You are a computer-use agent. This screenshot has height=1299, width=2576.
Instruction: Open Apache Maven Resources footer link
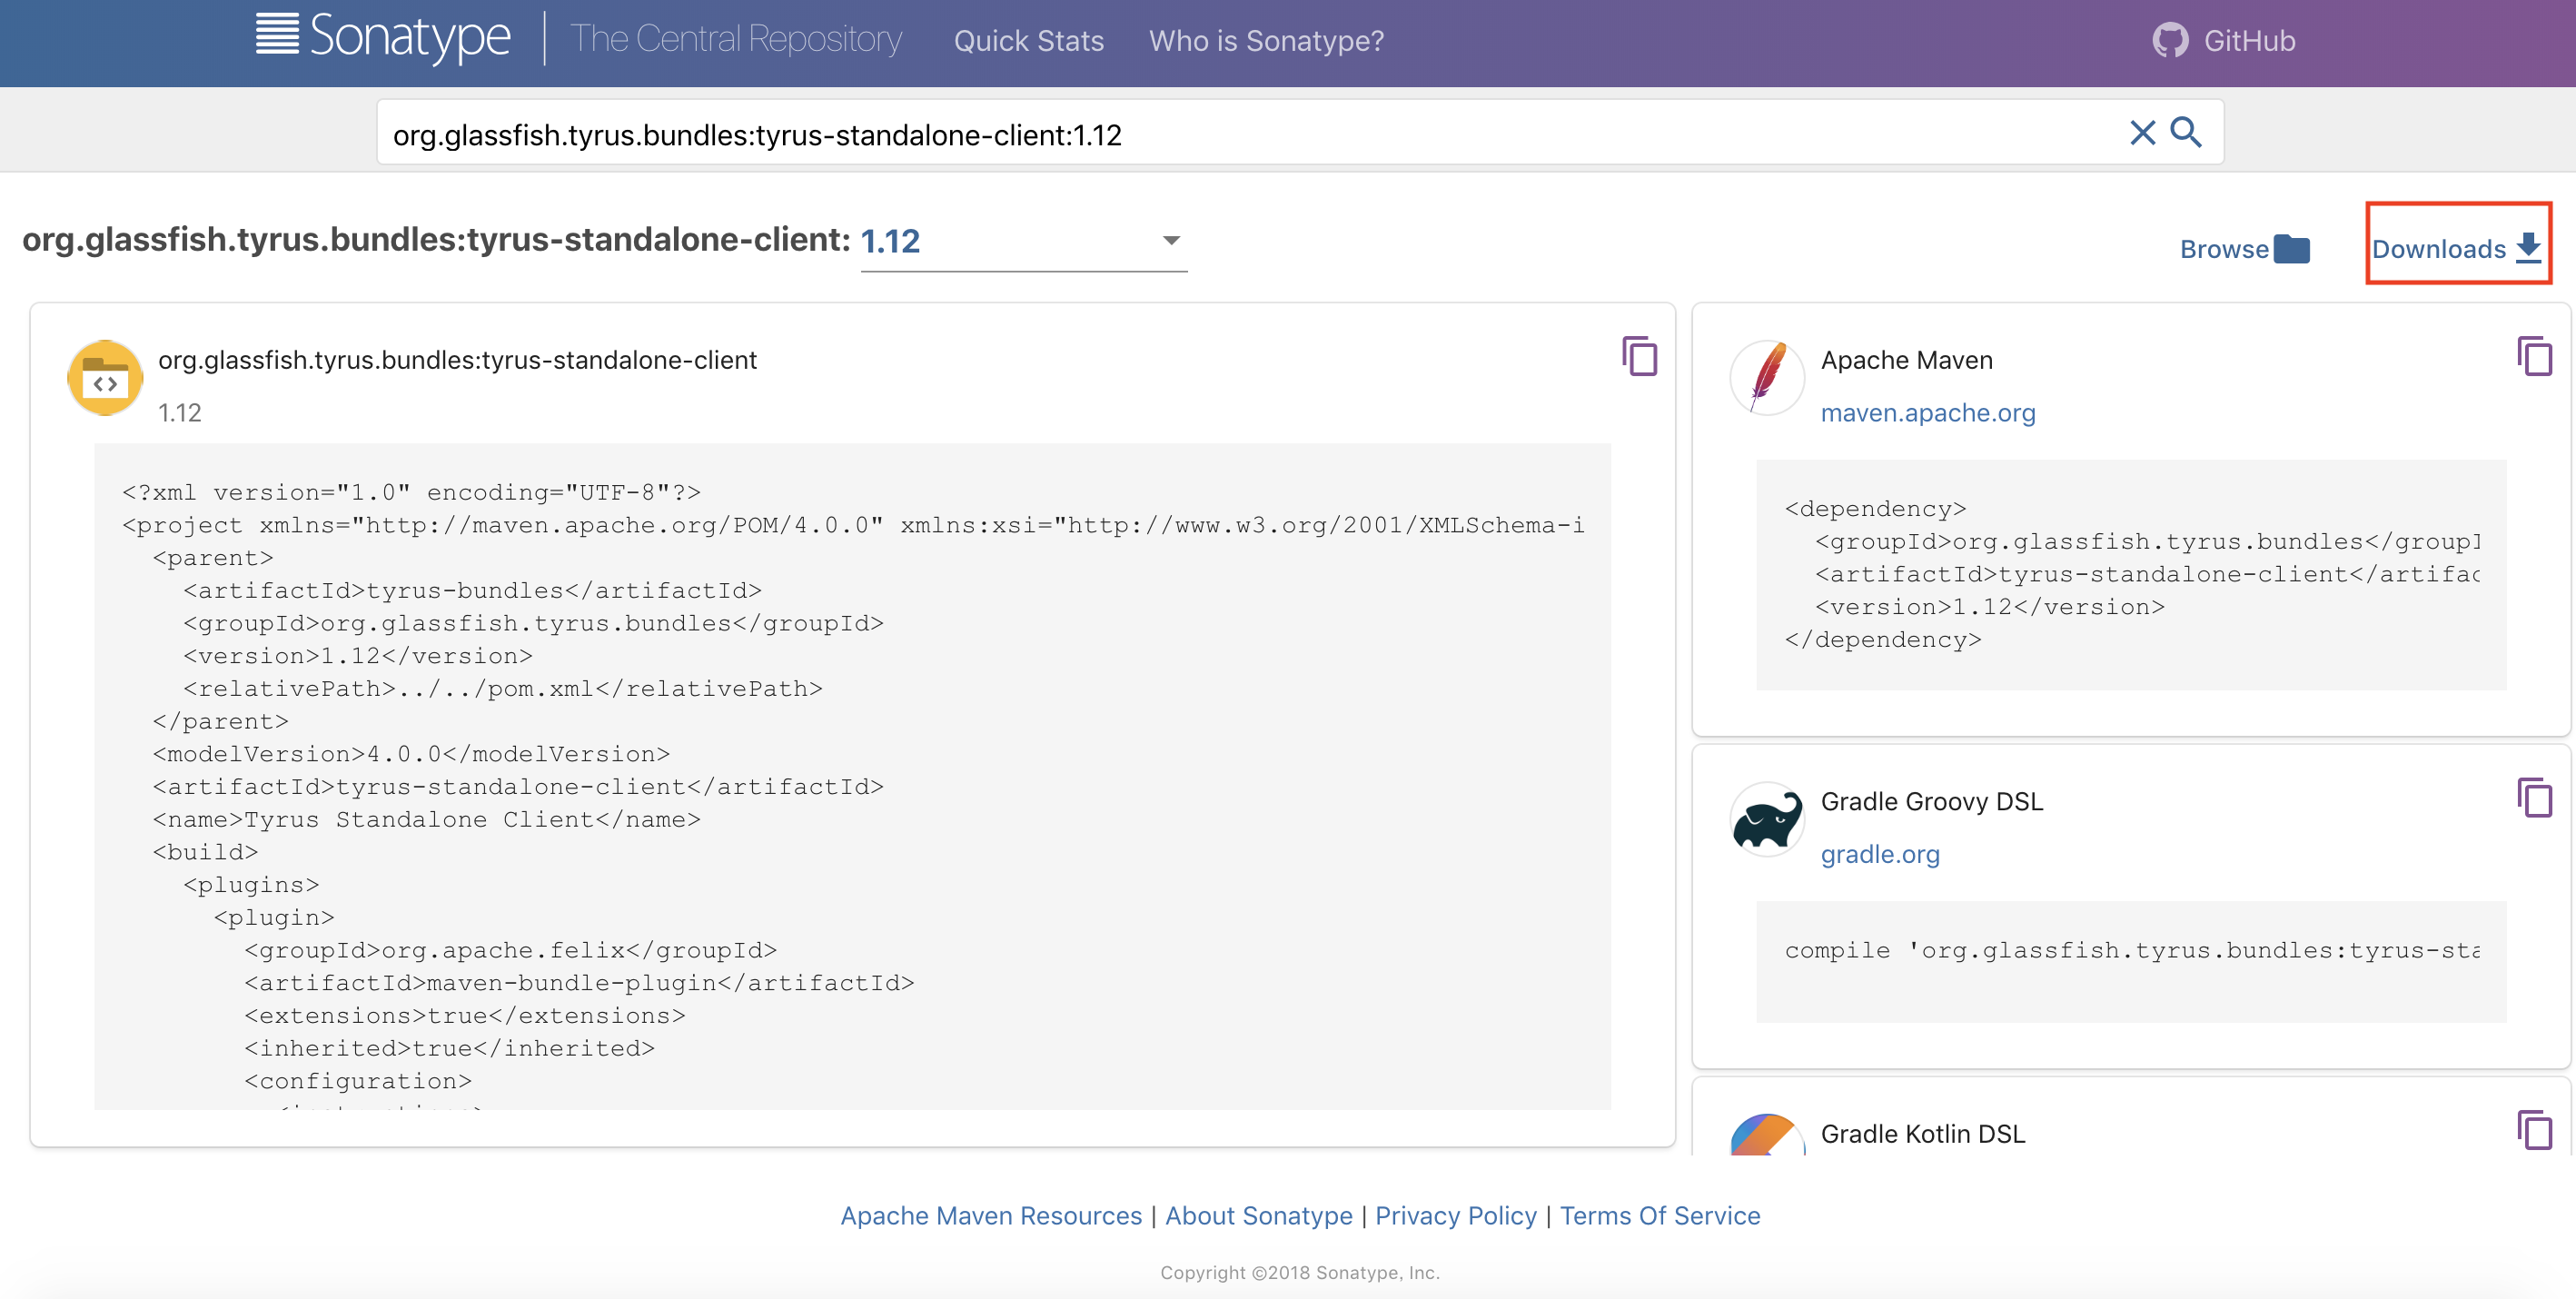tap(990, 1215)
